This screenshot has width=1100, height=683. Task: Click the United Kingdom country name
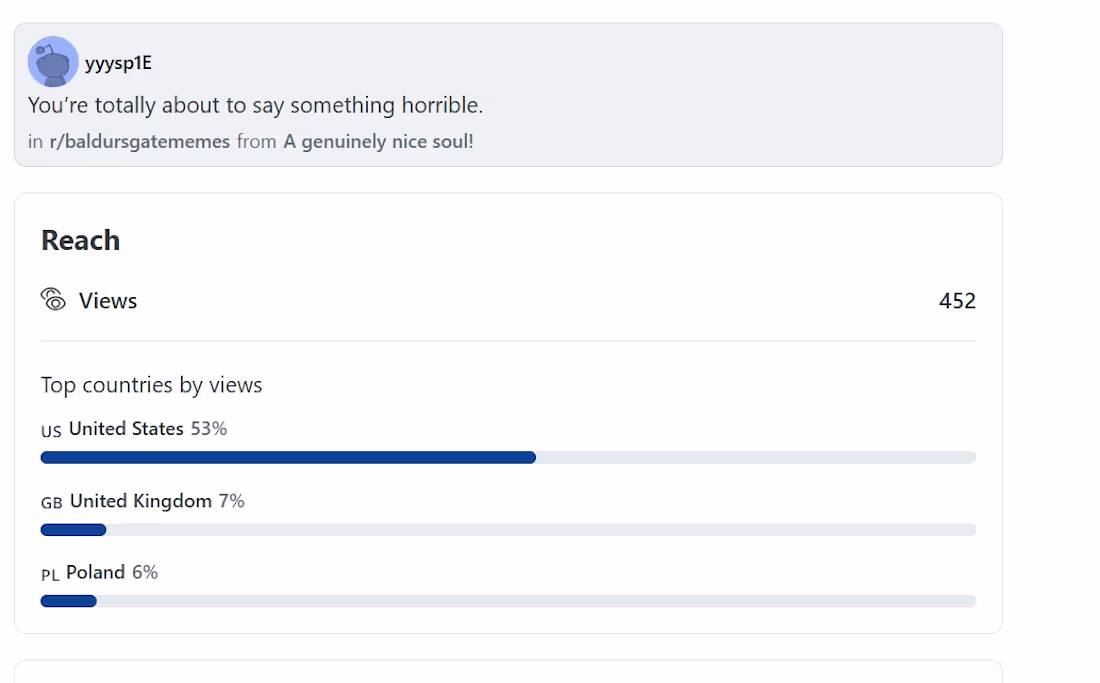[x=141, y=501]
